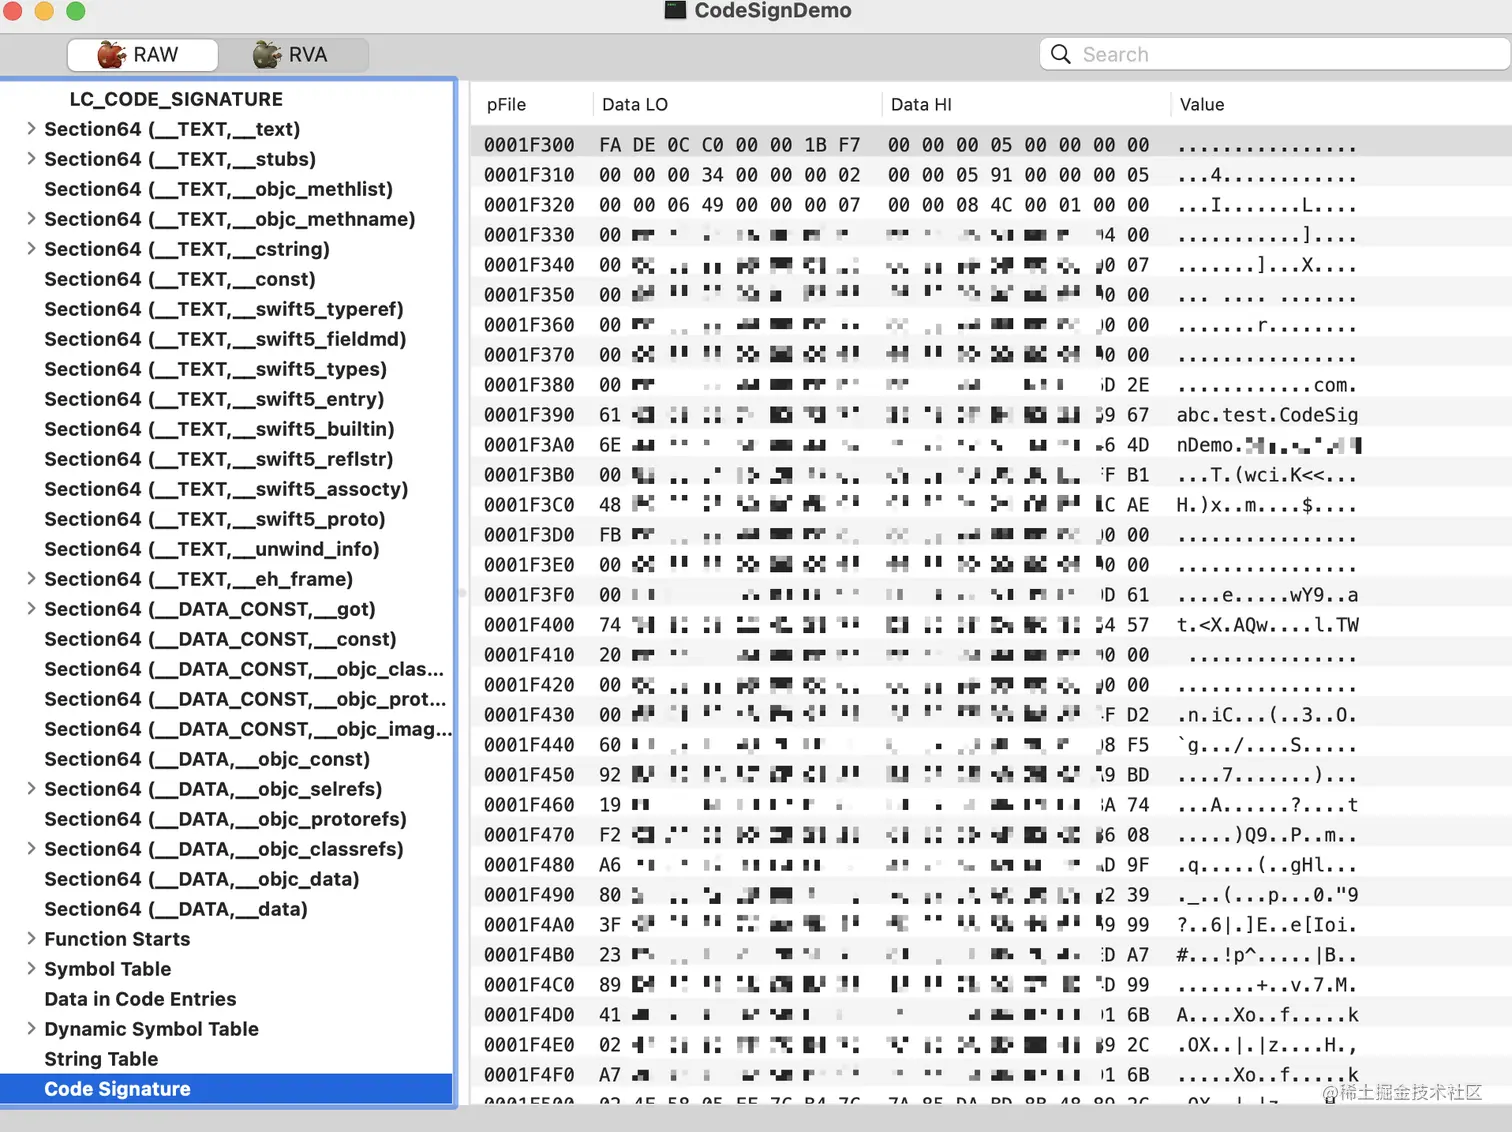Click the yellow minimize window button
Screen dimensions: 1512x1132
tap(44, 10)
